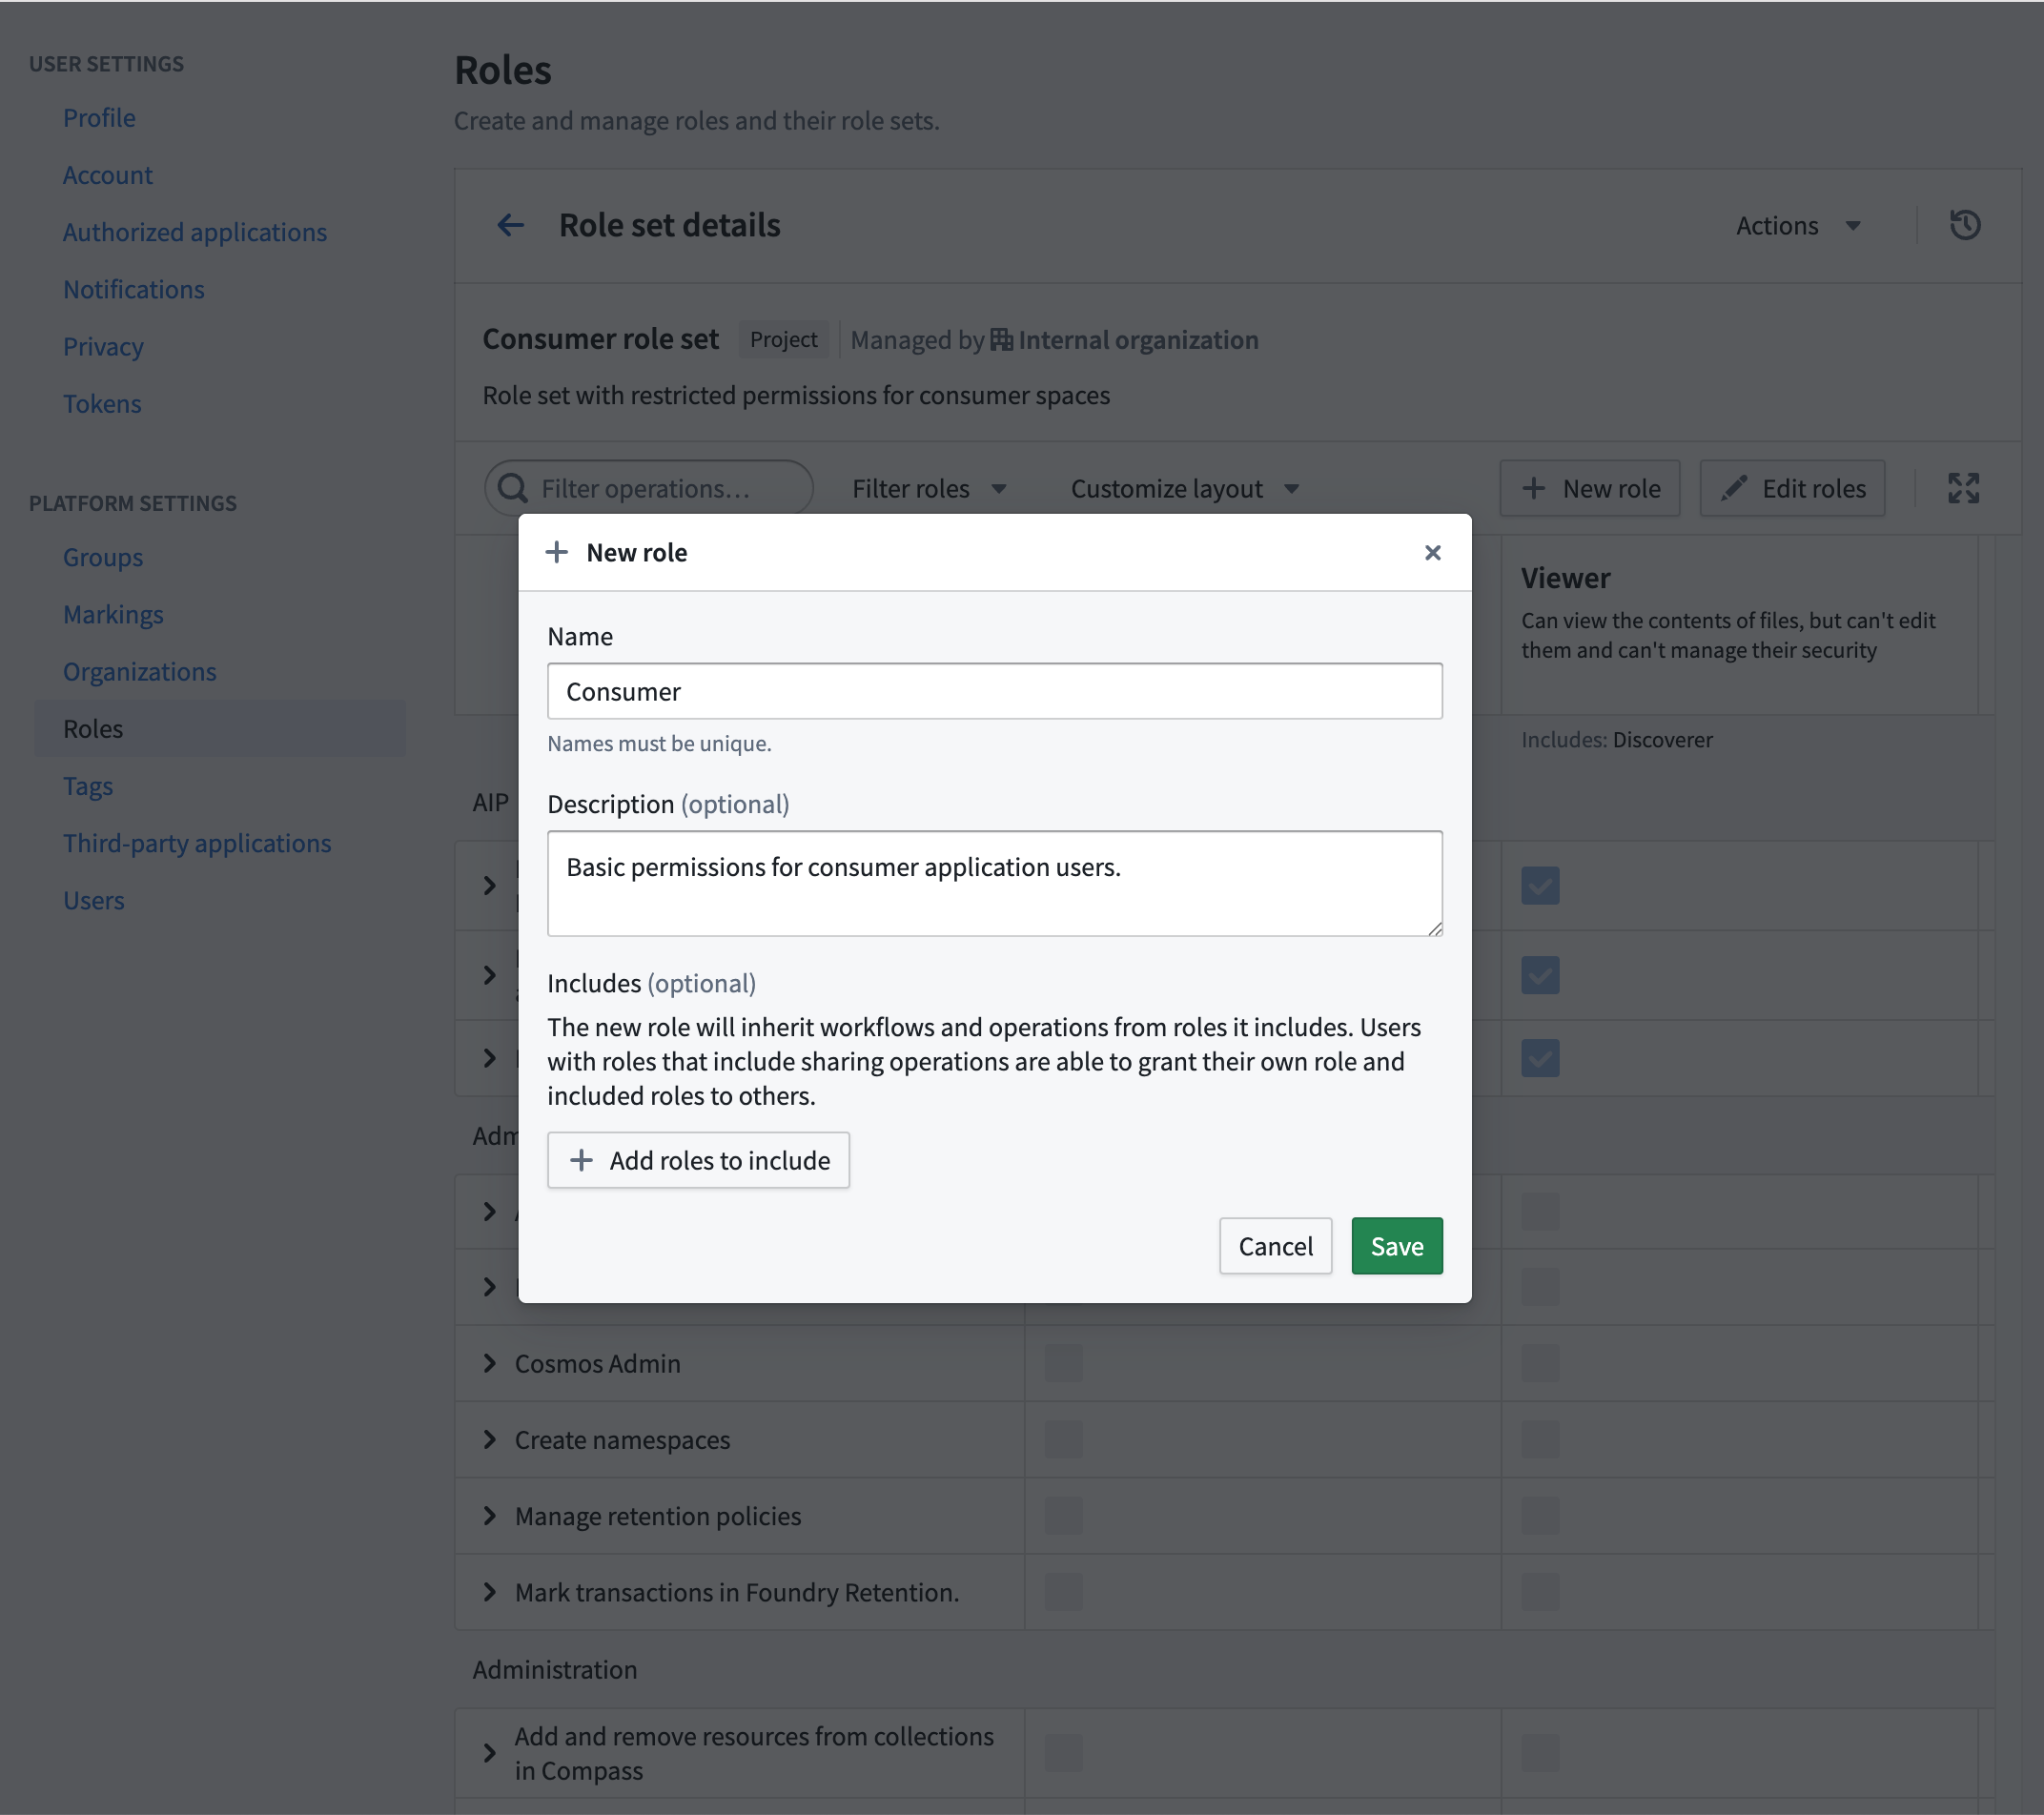
Task: Toggle first-column checkbox in Cosmos Admin row
Action: [x=1064, y=1363]
